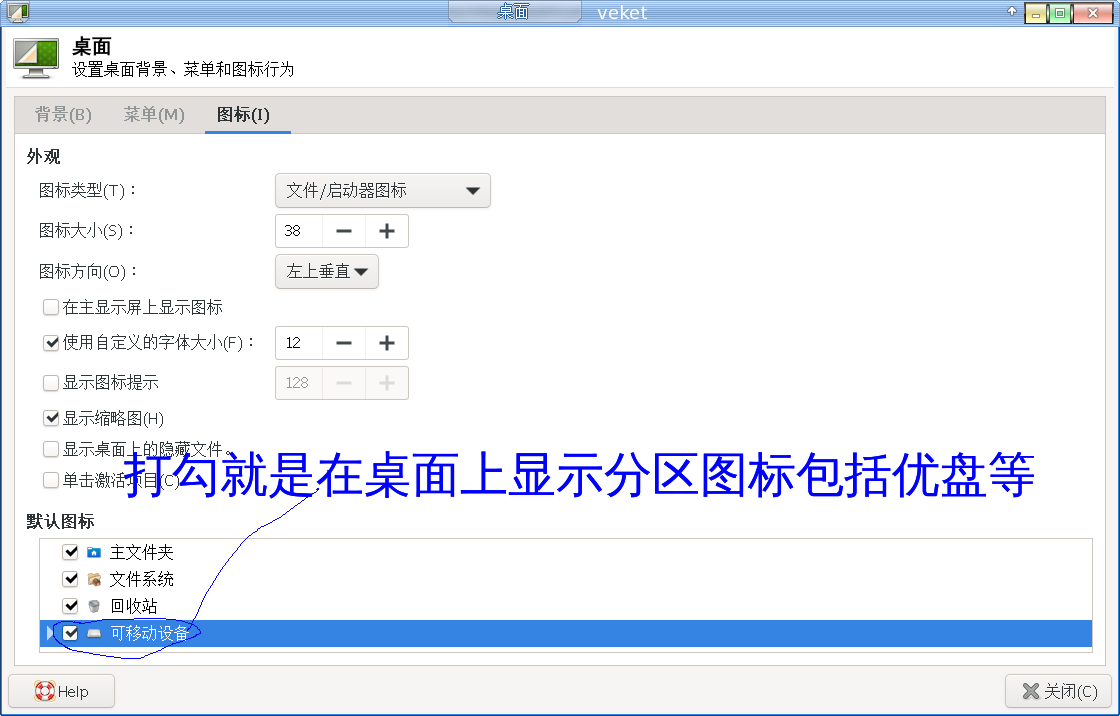Screen dimensions: 1120x716
Task: Click the Trash icon in default icons list
Action: coord(94,606)
